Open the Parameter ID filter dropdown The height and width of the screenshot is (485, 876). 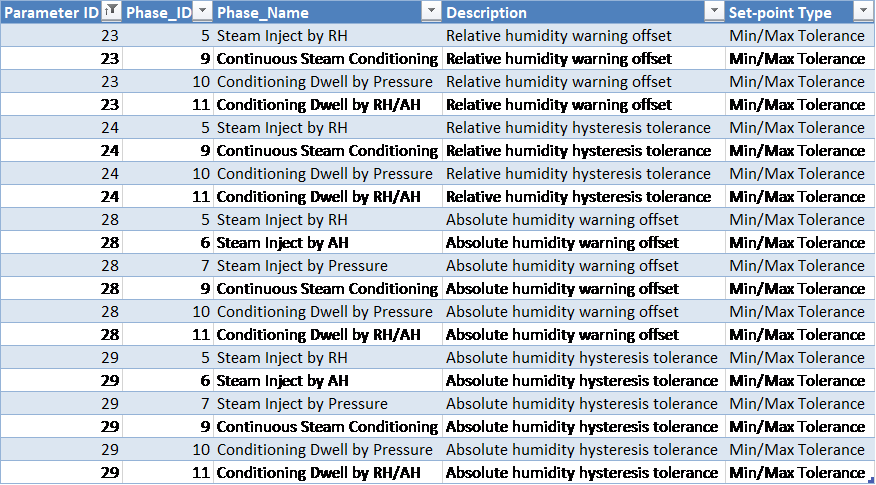tap(111, 12)
